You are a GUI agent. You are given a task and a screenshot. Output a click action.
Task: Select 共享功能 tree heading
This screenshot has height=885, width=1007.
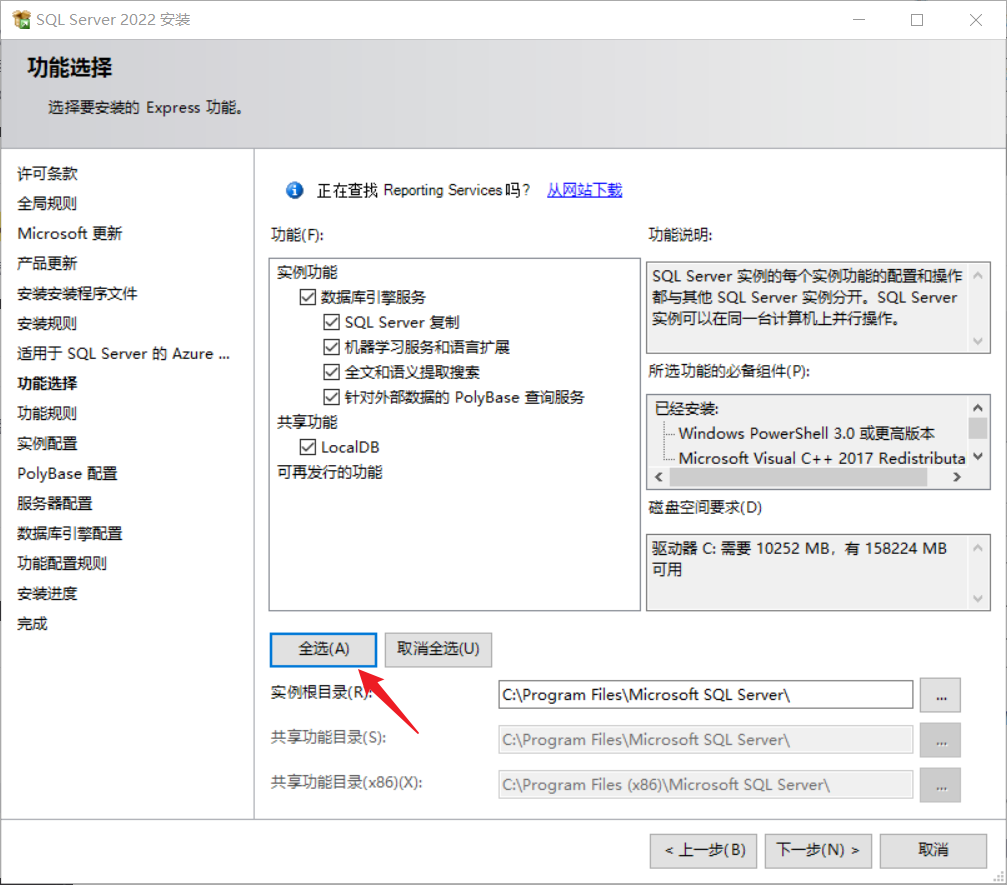307,422
